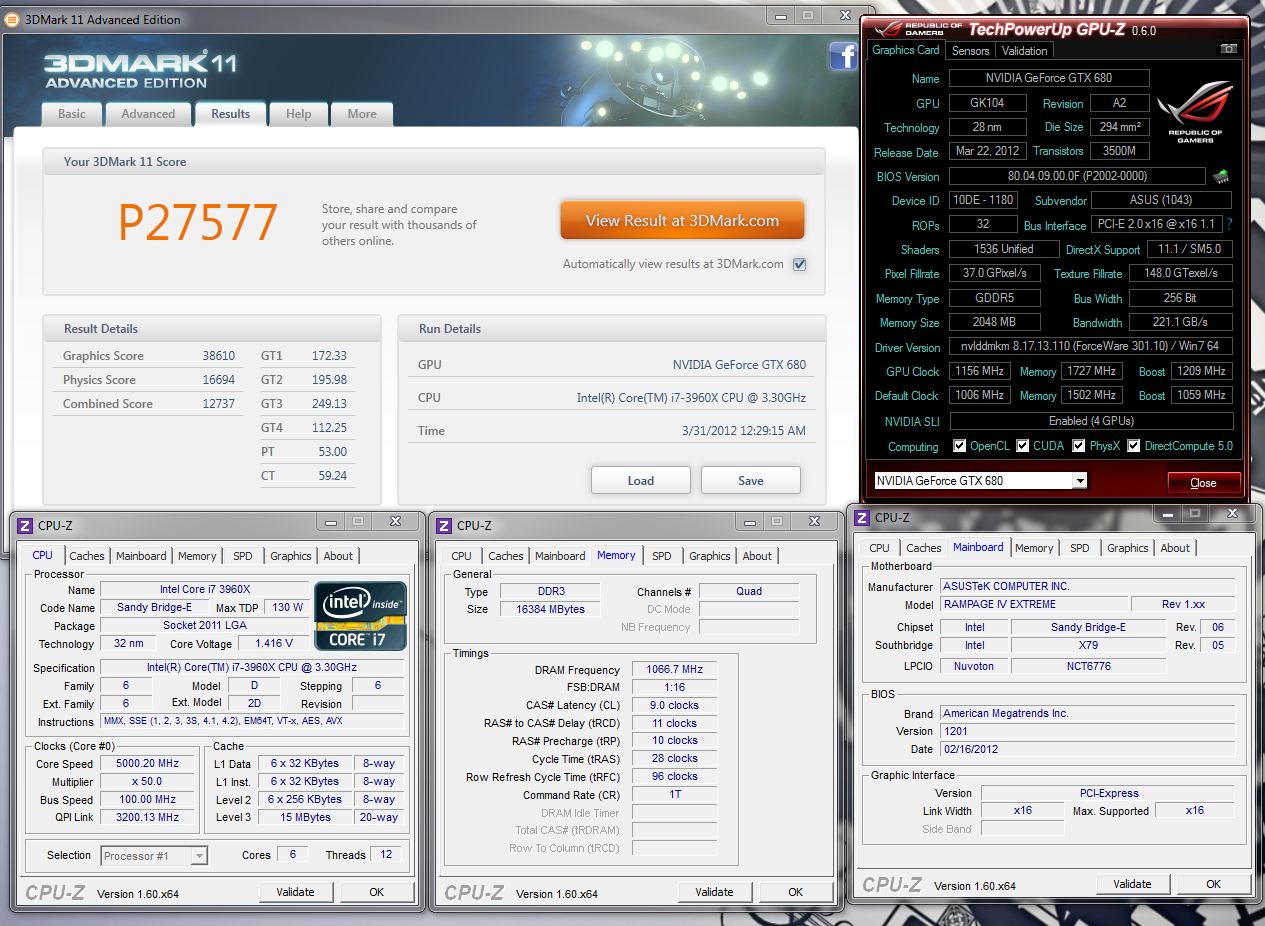Click the red Close button in GPU-Z
Image resolution: width=1265 pixels, height=926 pixels.
[x=1204, y=482]
